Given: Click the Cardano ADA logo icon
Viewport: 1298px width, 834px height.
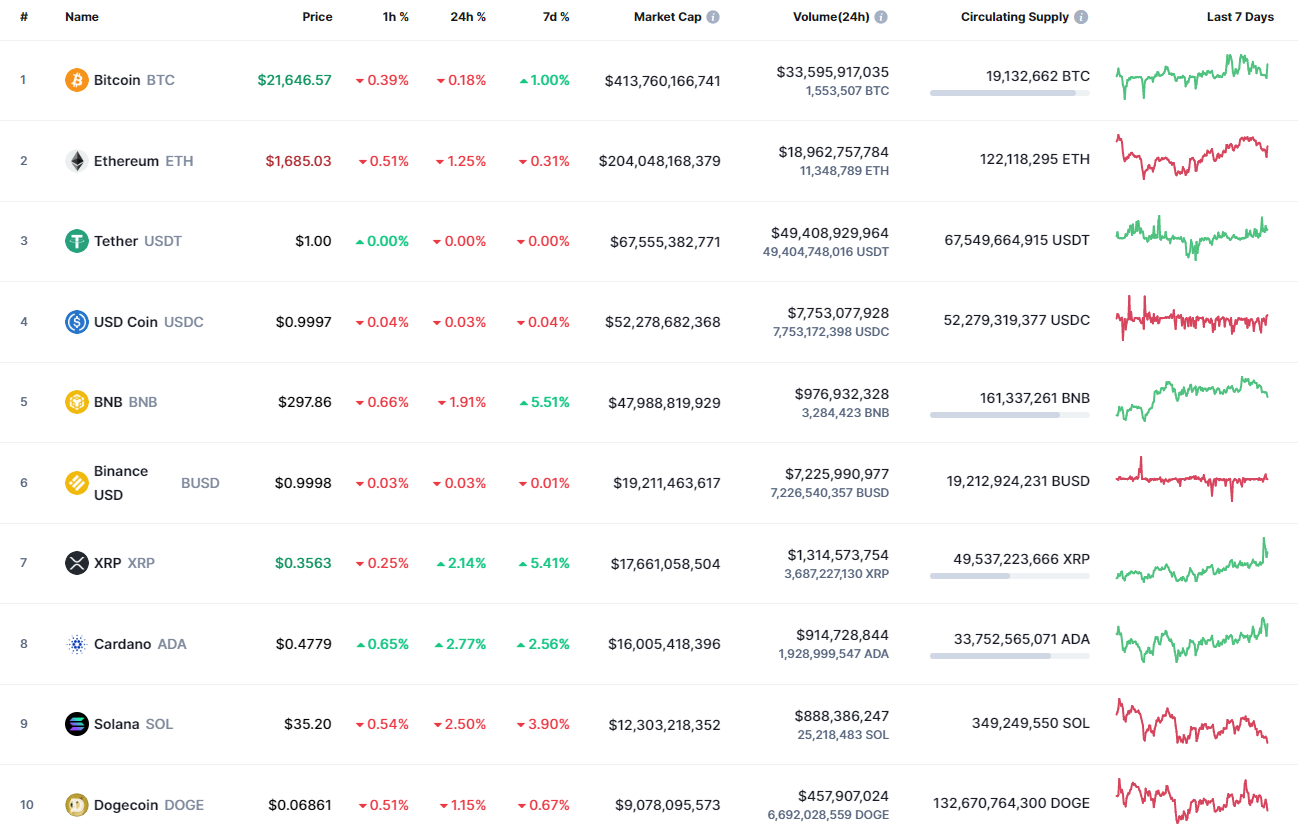Looking at the screenshot, I should tap(76, 644).
